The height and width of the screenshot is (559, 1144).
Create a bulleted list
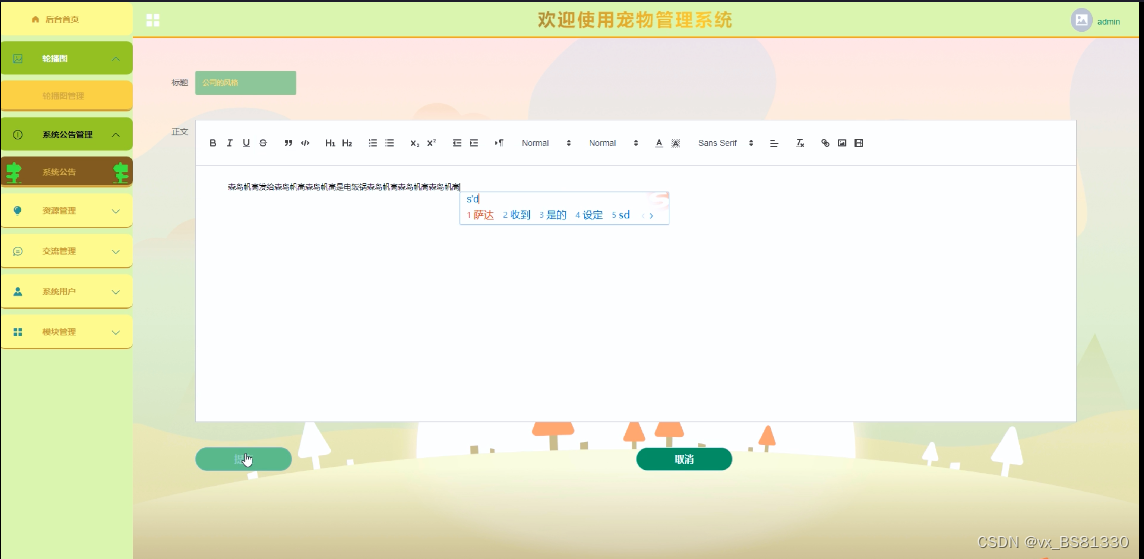coord(390,143)
